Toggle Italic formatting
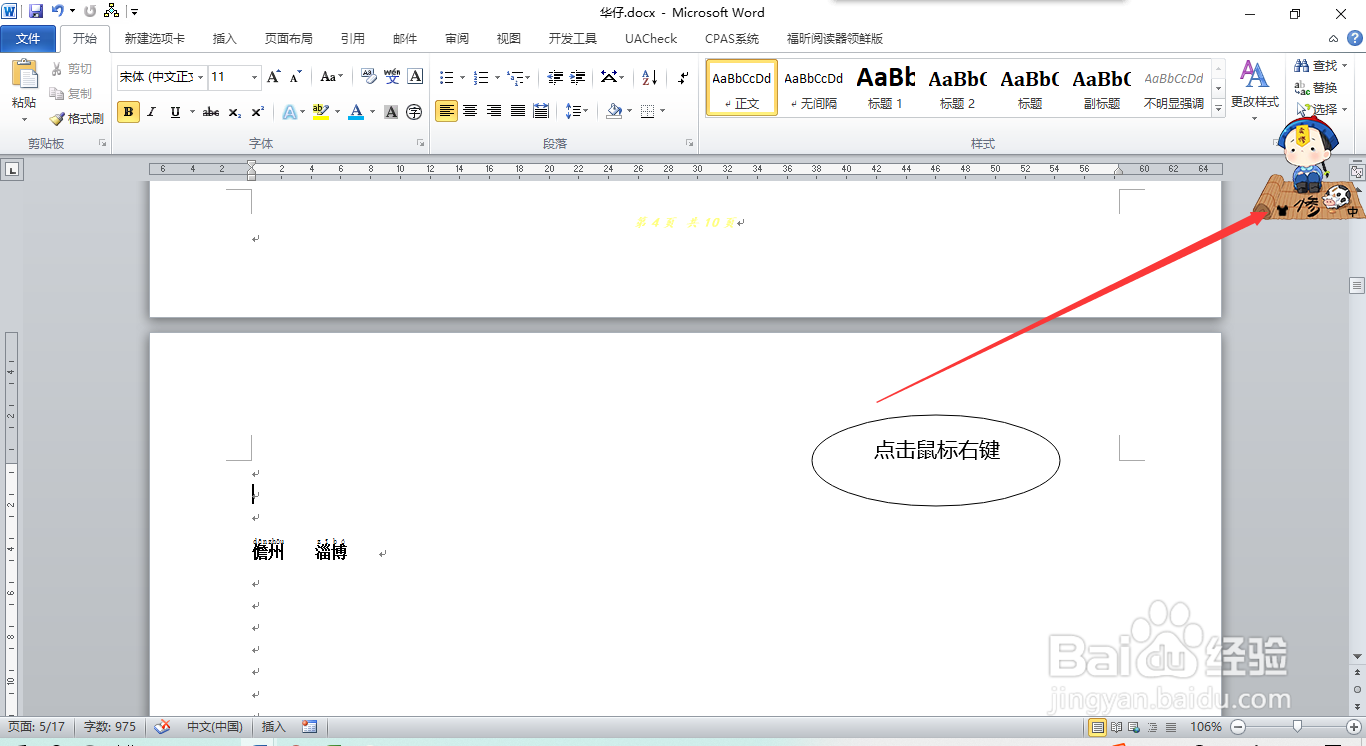 150,111
